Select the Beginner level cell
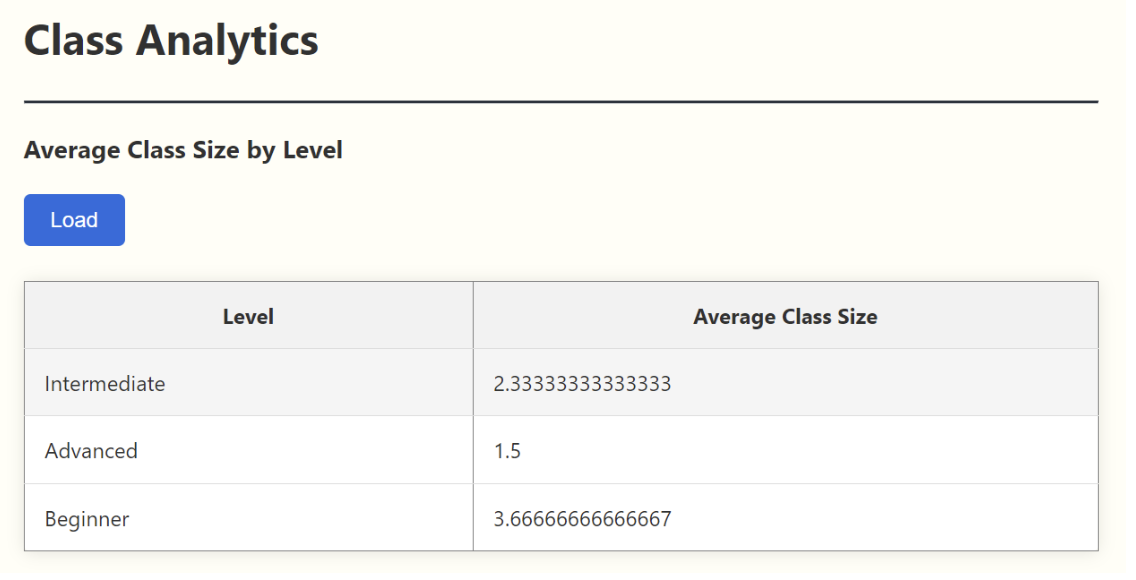Screen dimensions: 1136x580 [87, 519]
